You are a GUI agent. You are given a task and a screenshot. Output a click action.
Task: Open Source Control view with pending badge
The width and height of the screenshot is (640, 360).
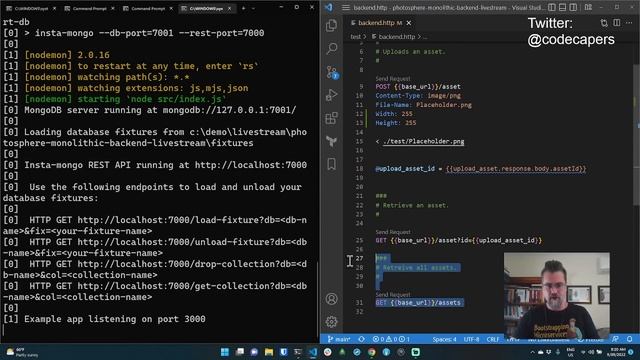(332, 72)
